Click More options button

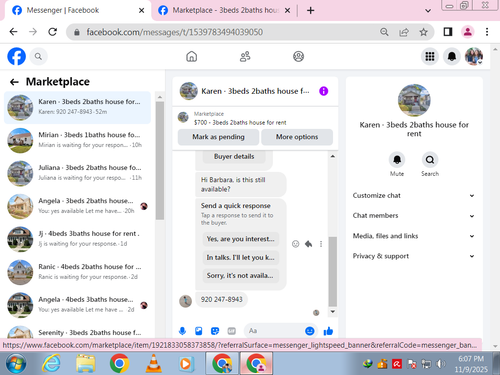coord(297,137)
